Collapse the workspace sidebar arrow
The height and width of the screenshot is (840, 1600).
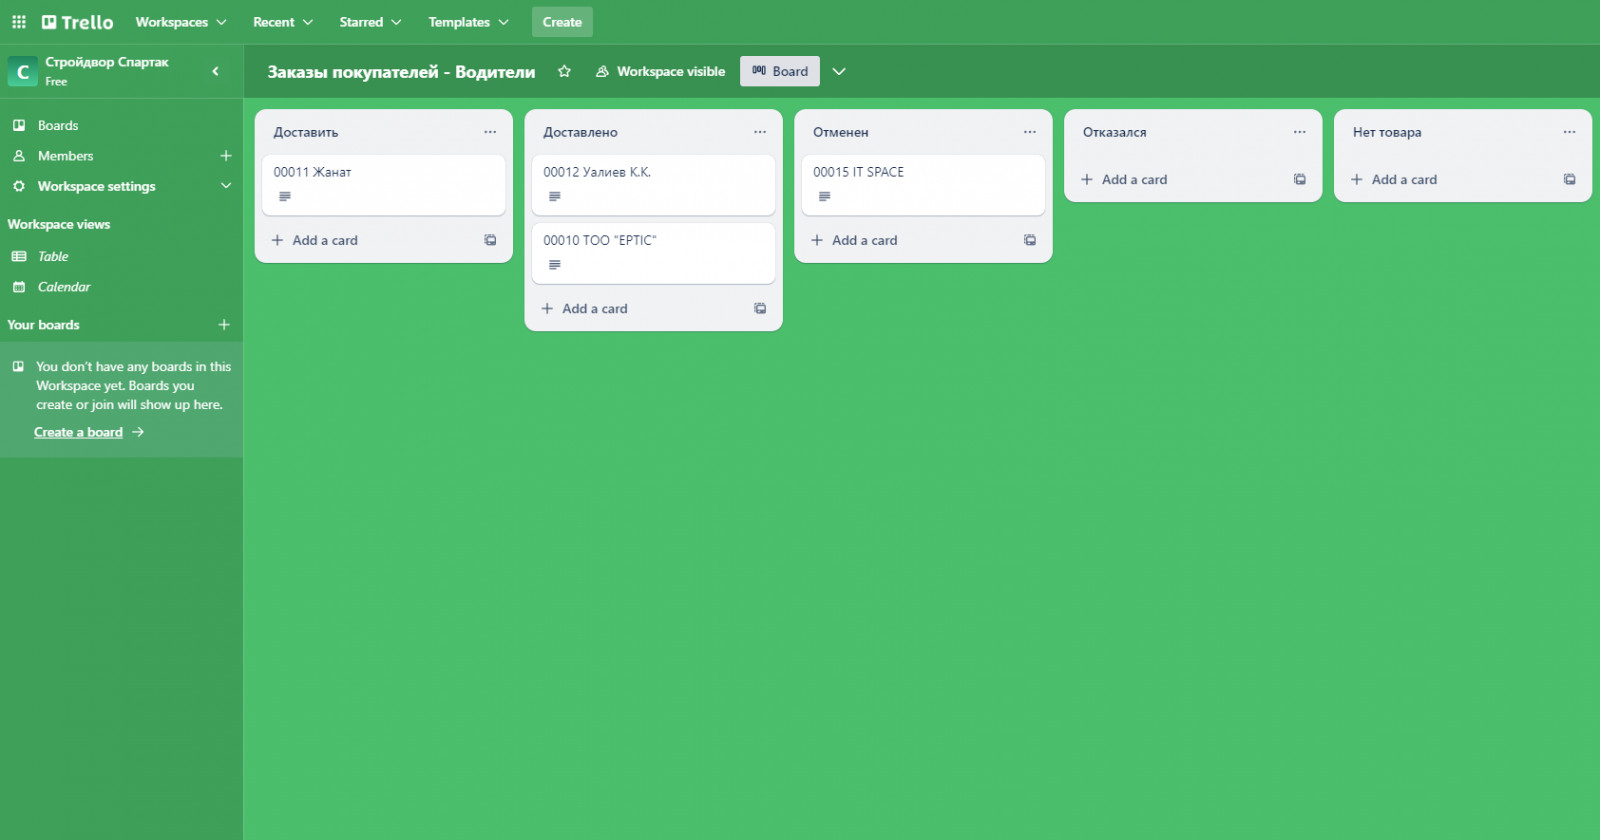point(215,71)
